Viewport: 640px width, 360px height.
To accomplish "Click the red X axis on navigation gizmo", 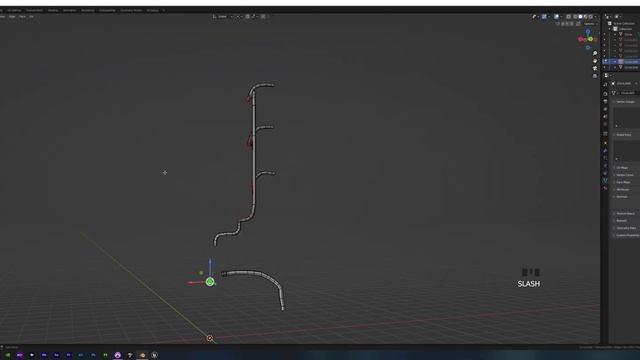I will click(x=580, y=39).
